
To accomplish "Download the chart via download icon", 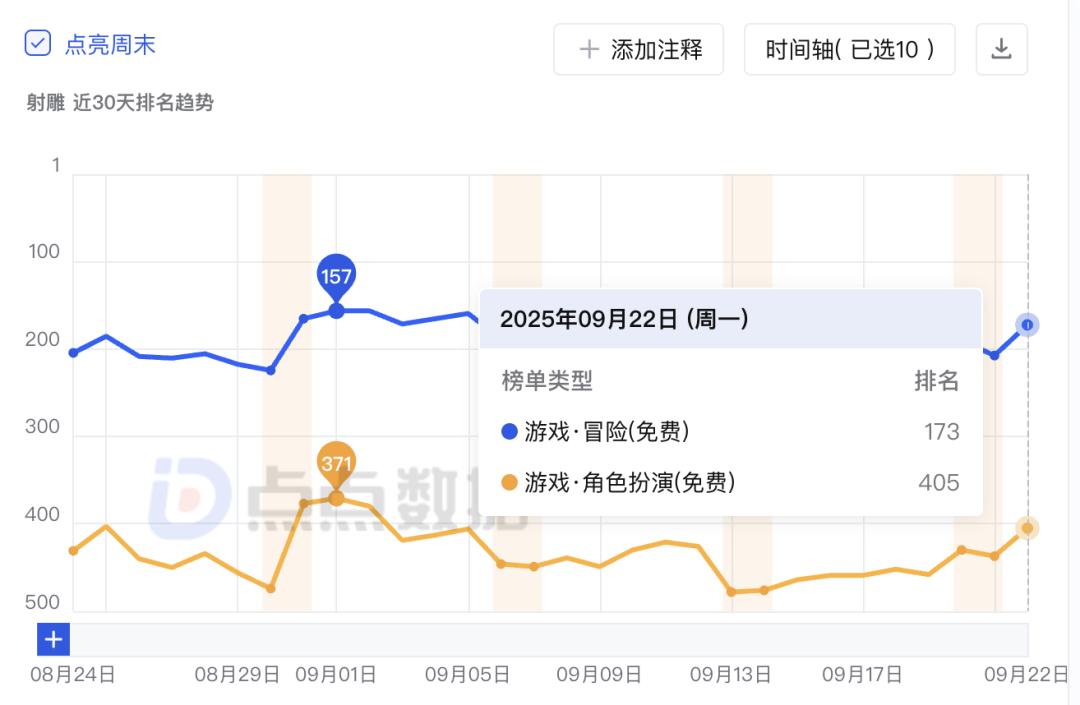I will point(1001,49).
